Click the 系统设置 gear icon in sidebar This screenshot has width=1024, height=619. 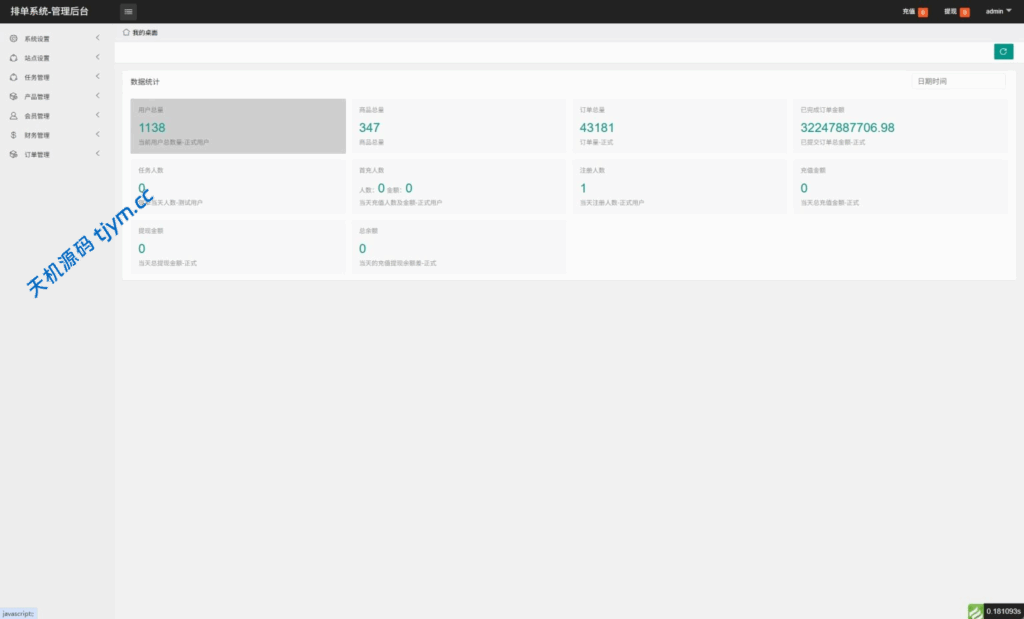13,39
